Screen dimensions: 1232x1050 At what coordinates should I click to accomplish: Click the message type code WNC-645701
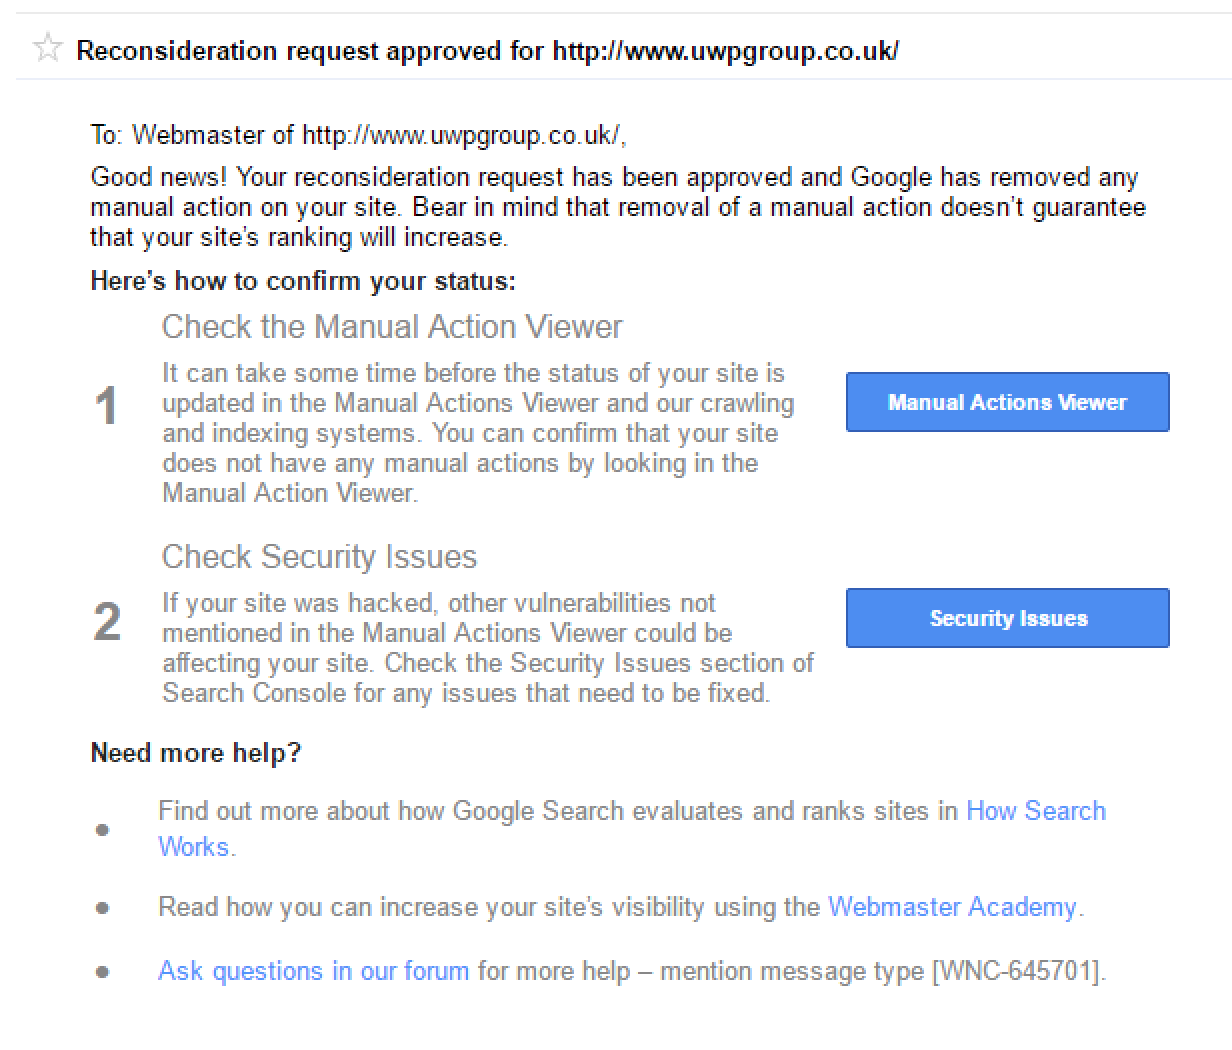click(x=1015, y=971)
